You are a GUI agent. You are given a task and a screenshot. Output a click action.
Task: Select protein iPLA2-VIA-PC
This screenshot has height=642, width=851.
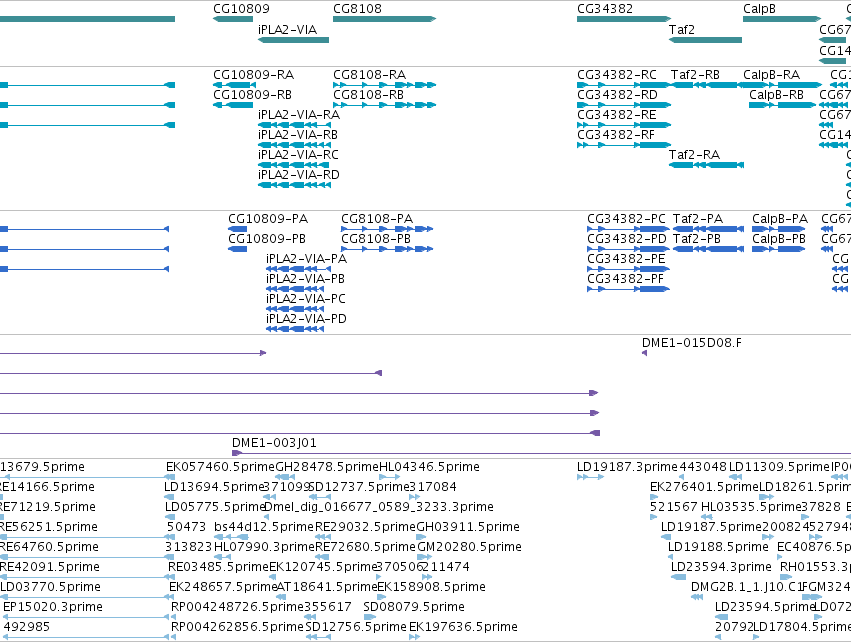(x=306, y=299)
